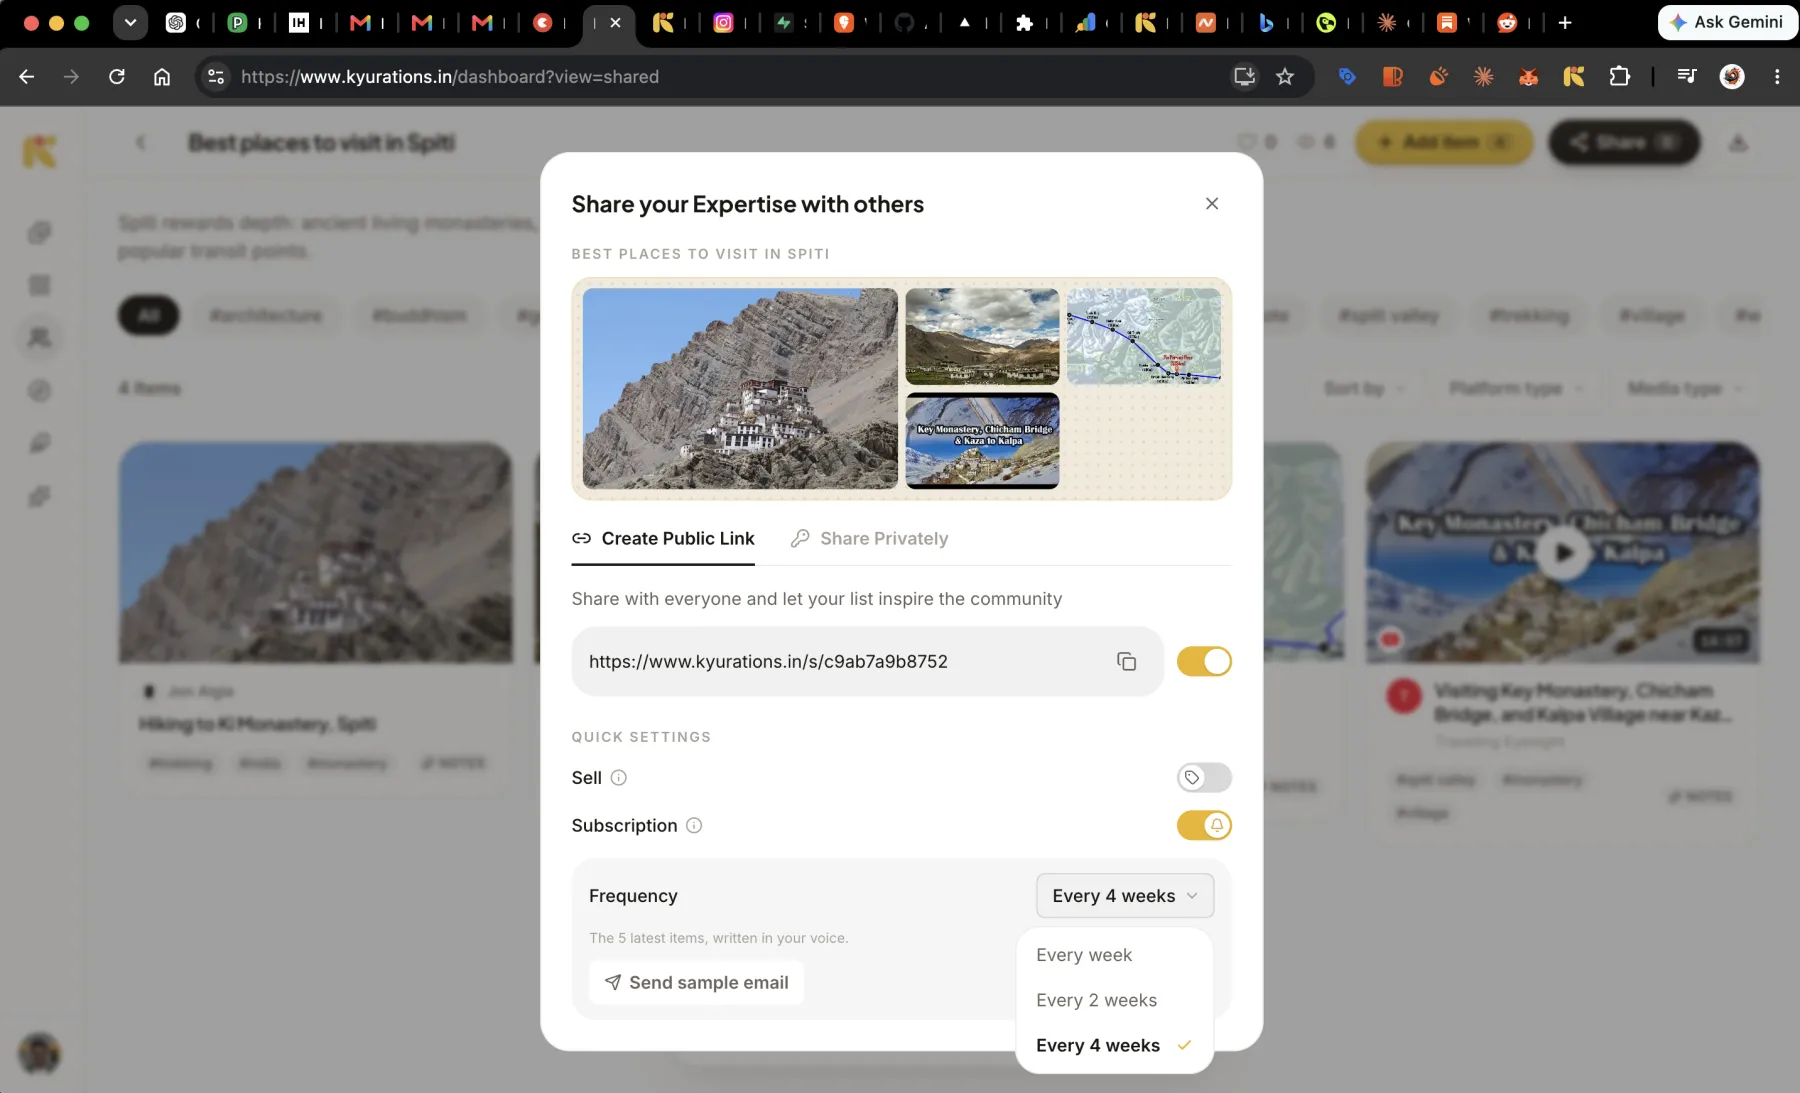The height and width of the screenshot is (1093, 1800).
Task: Click the Ask Gemini button
Action: pos(1727,22)
